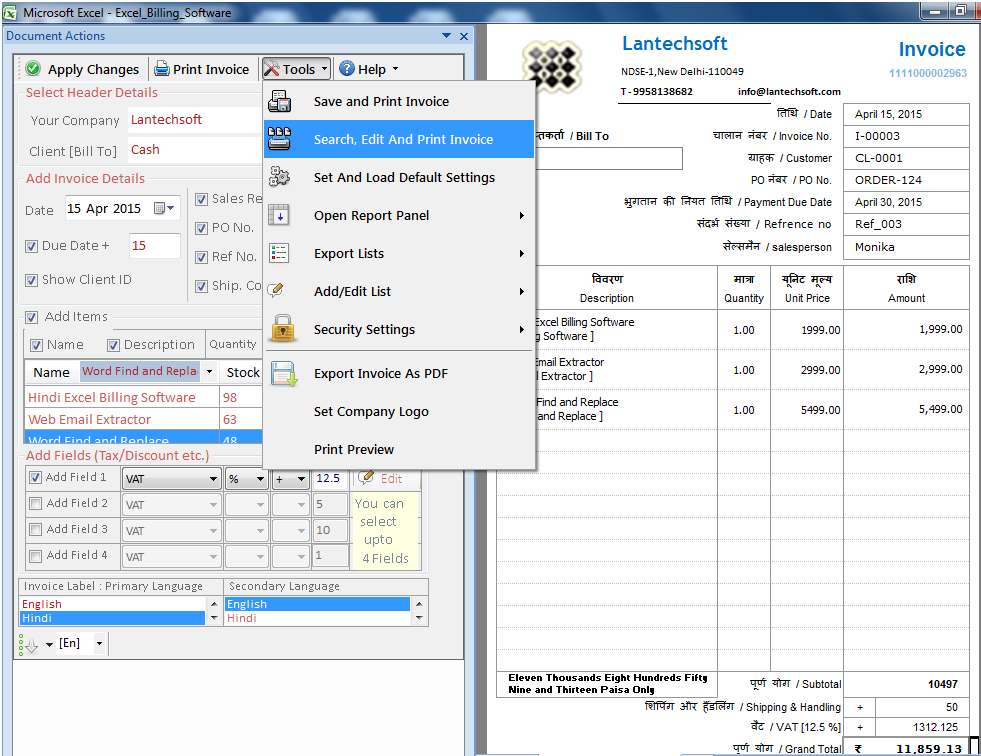Toggle the PO No. checkbox

tap(201, 228)
